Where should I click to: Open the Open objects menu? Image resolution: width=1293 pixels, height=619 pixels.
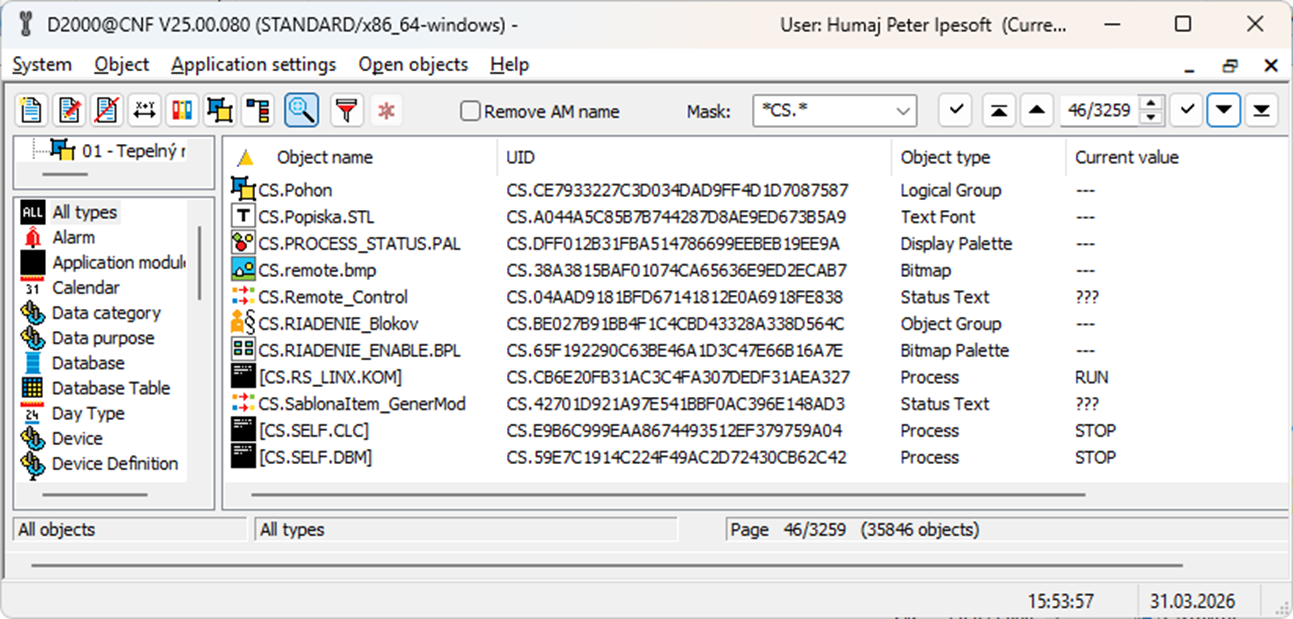[x=413, y=65]
